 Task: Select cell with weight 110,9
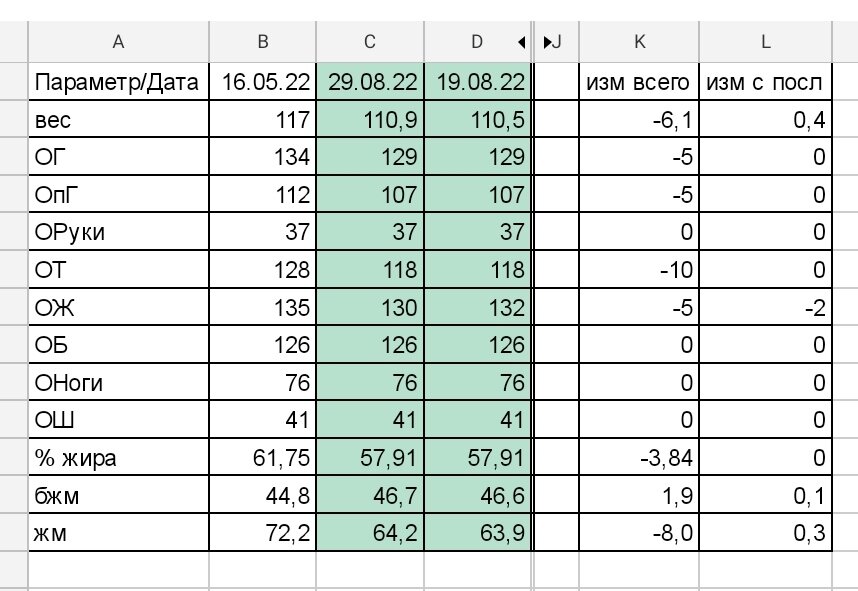click(370, 119)
